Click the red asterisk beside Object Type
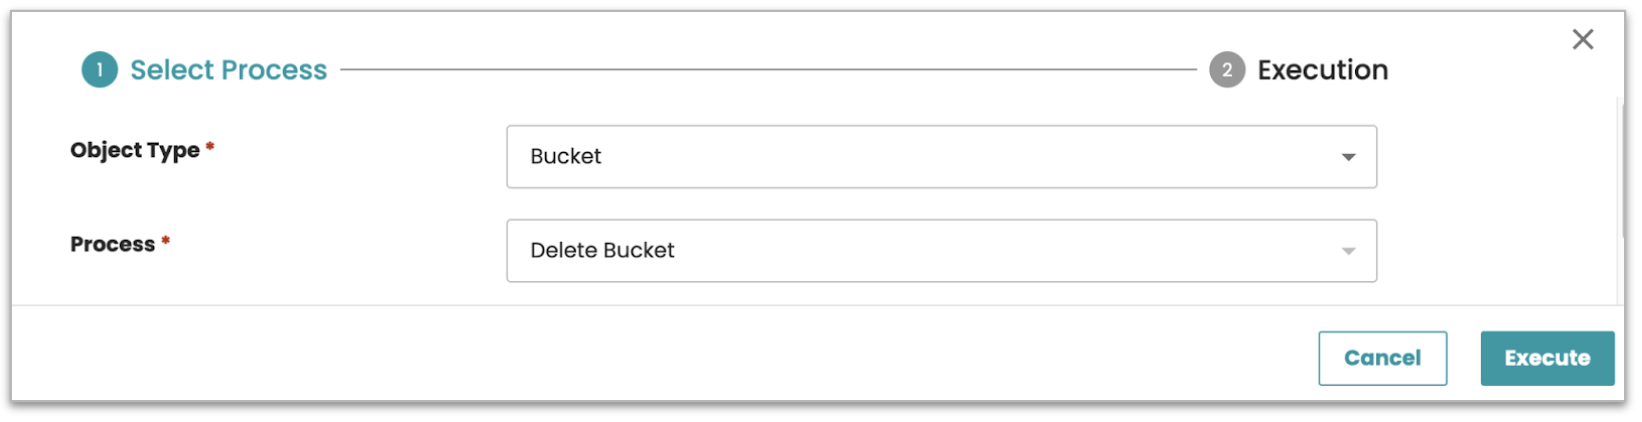 [210, 148]
